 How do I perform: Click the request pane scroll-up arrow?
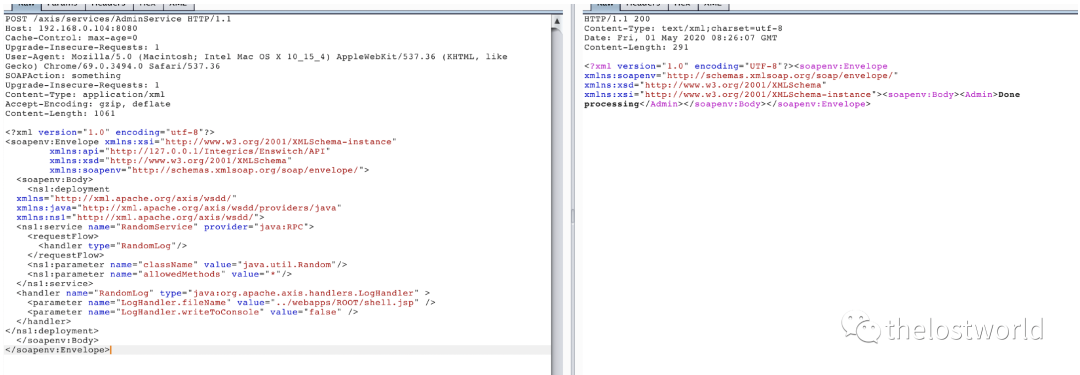pos(557,21)
